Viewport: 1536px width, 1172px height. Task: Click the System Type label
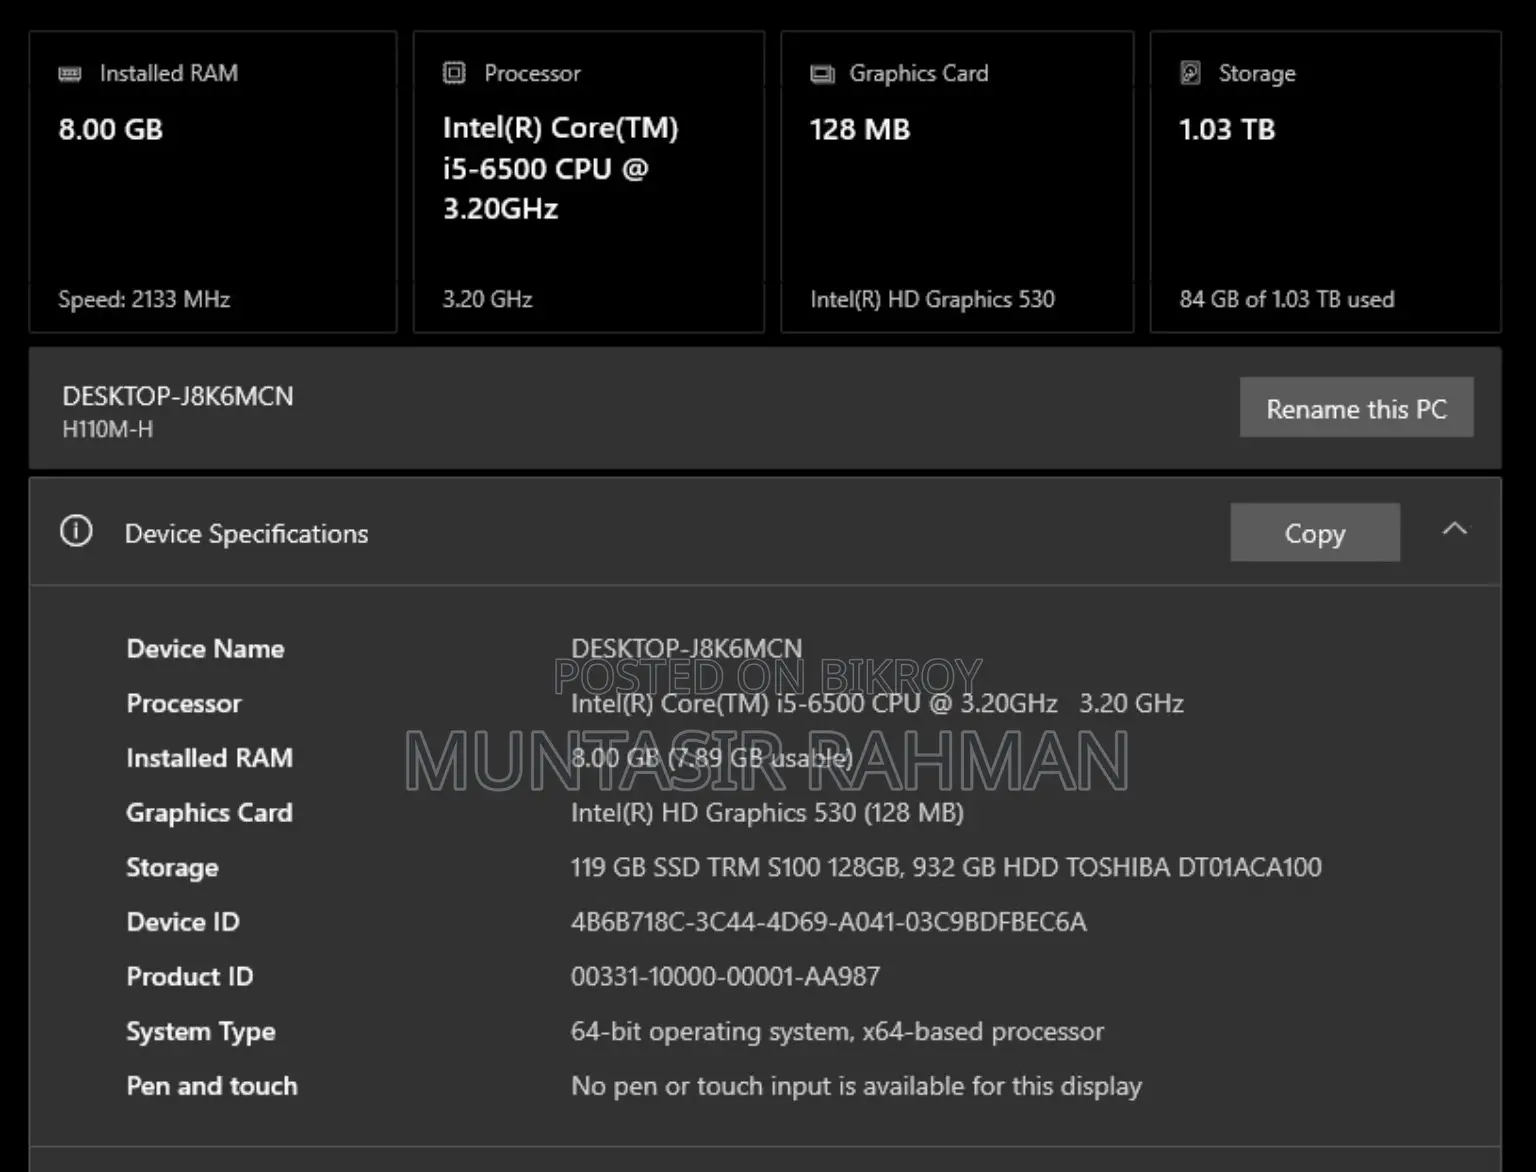[201, 1032]
